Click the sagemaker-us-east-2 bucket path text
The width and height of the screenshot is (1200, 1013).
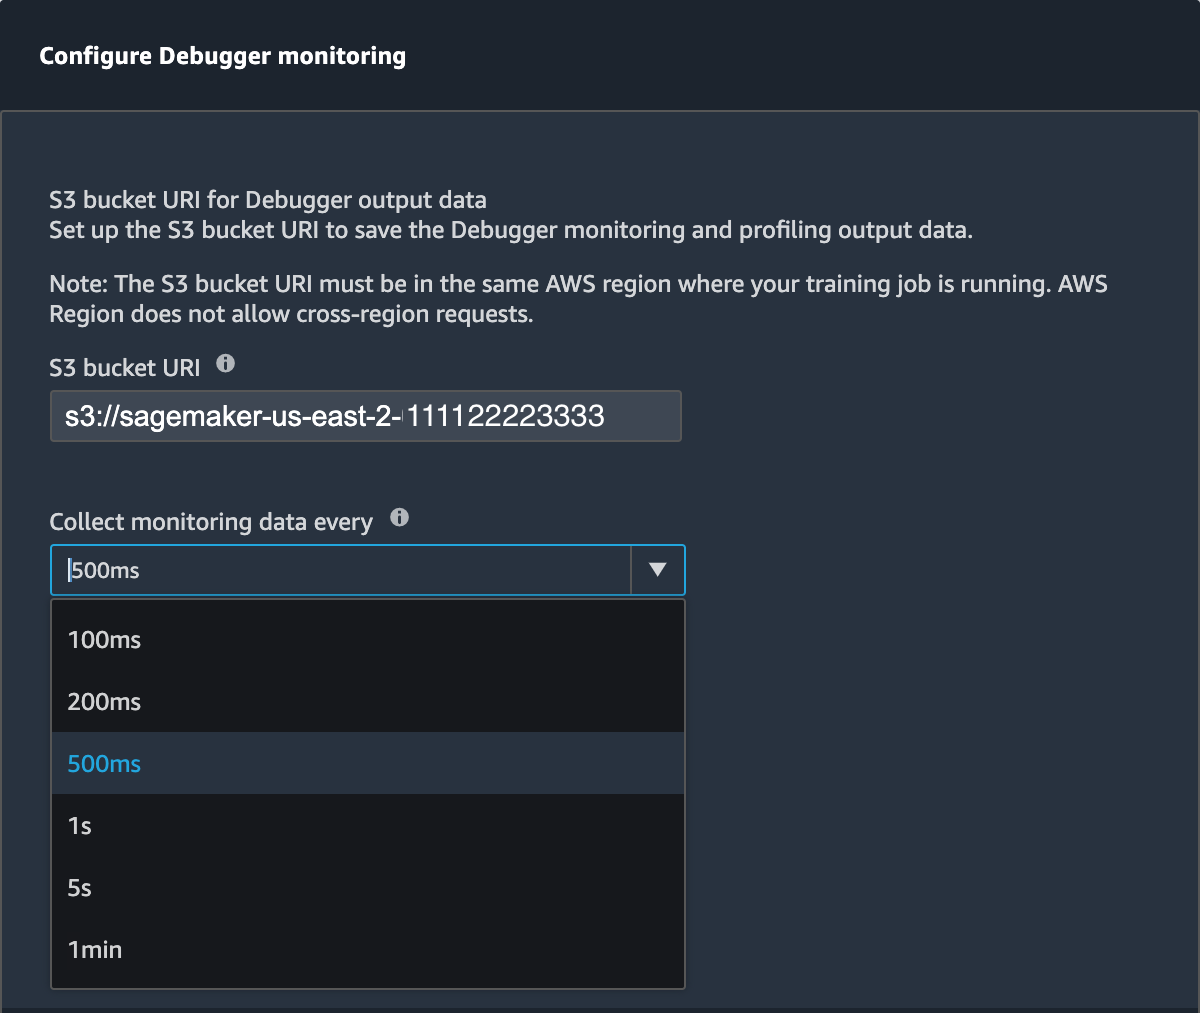[x=335, y=416]
